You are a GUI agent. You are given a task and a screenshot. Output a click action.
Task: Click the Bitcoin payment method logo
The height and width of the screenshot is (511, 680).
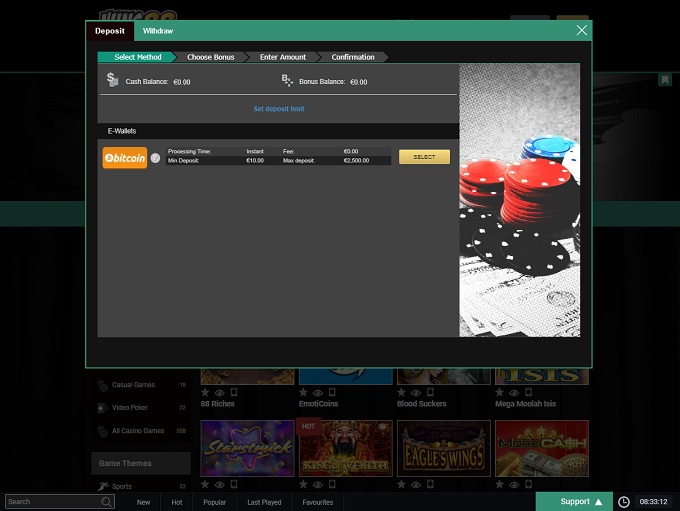[x=125, y=157]
